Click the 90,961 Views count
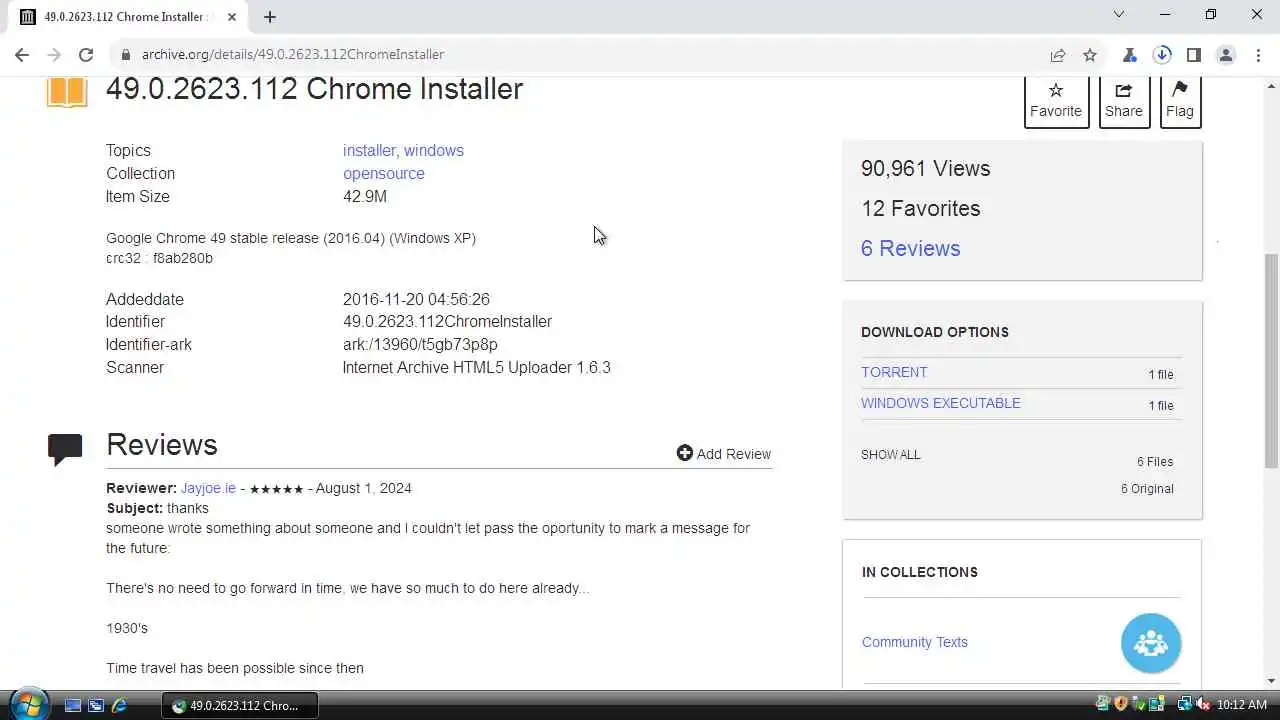1280x720 pixels. (x=925, y=168)
